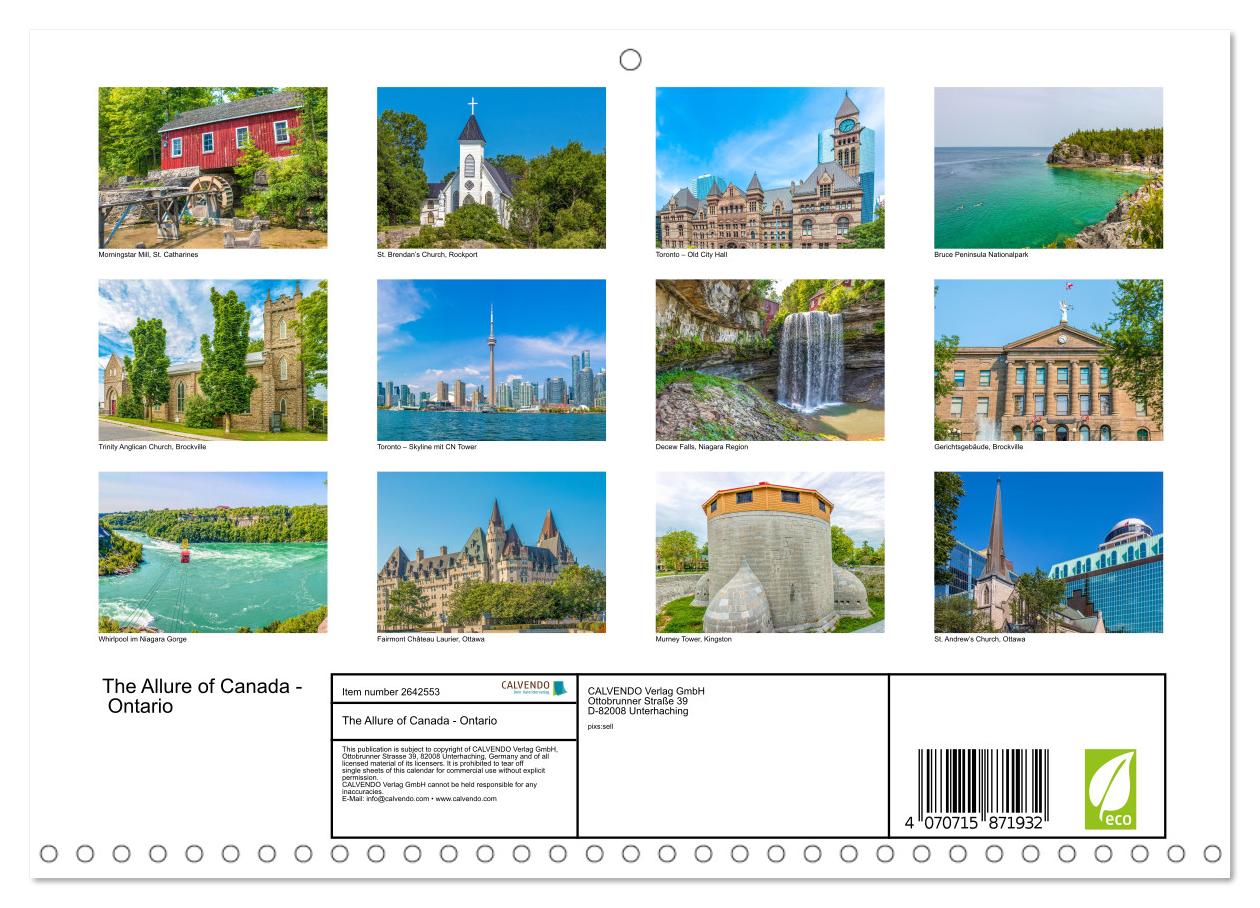Image resolution: width=1260 pixels, height=908 pixels.
Task: Click the "pixs:sell" credit text
Action: pos(601,726)
